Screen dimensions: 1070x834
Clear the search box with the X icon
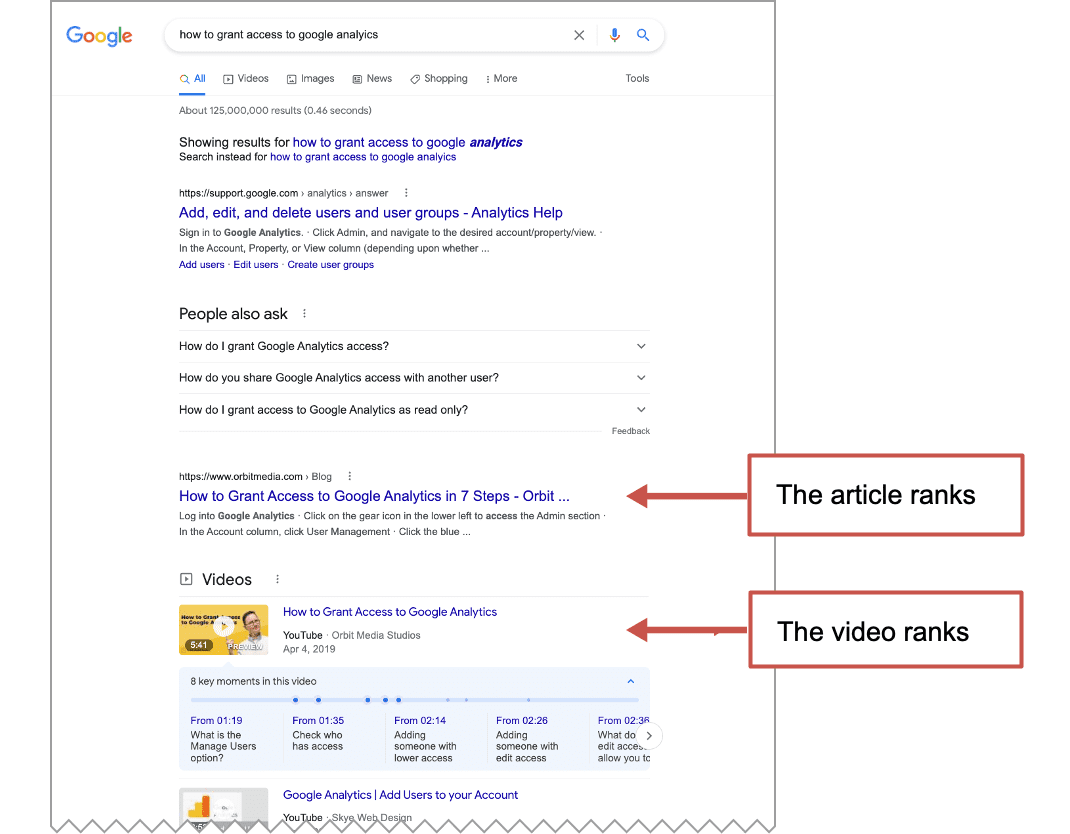point(579,35)
